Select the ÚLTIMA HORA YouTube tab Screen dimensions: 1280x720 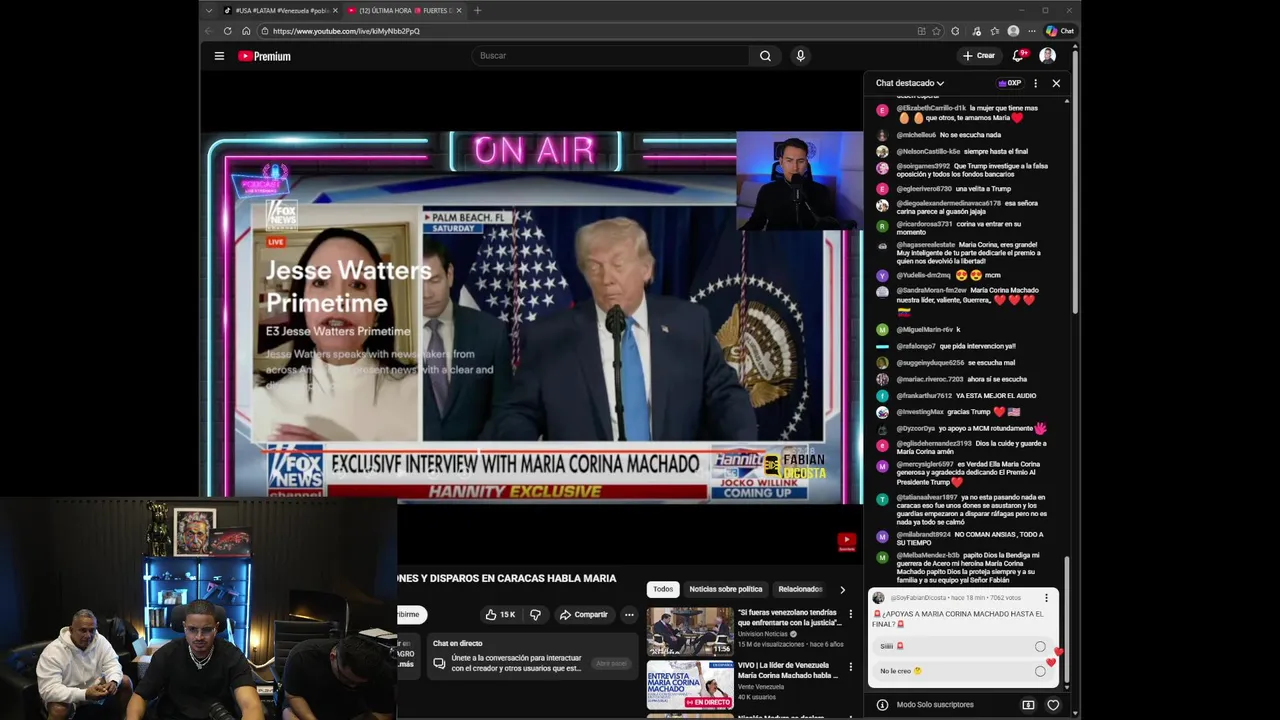[404, 10]
